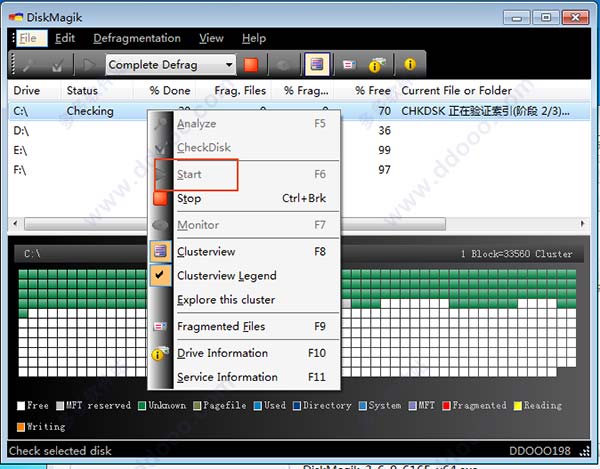Click the green Unknown legend swatch
600x469 pixels.
tap(142, 406)
